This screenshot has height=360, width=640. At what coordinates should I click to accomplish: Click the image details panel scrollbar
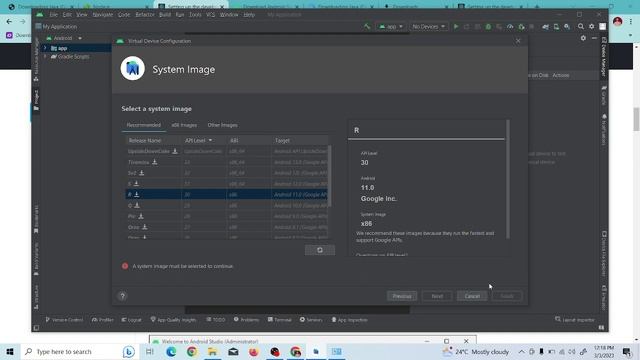tap(508, 179)
